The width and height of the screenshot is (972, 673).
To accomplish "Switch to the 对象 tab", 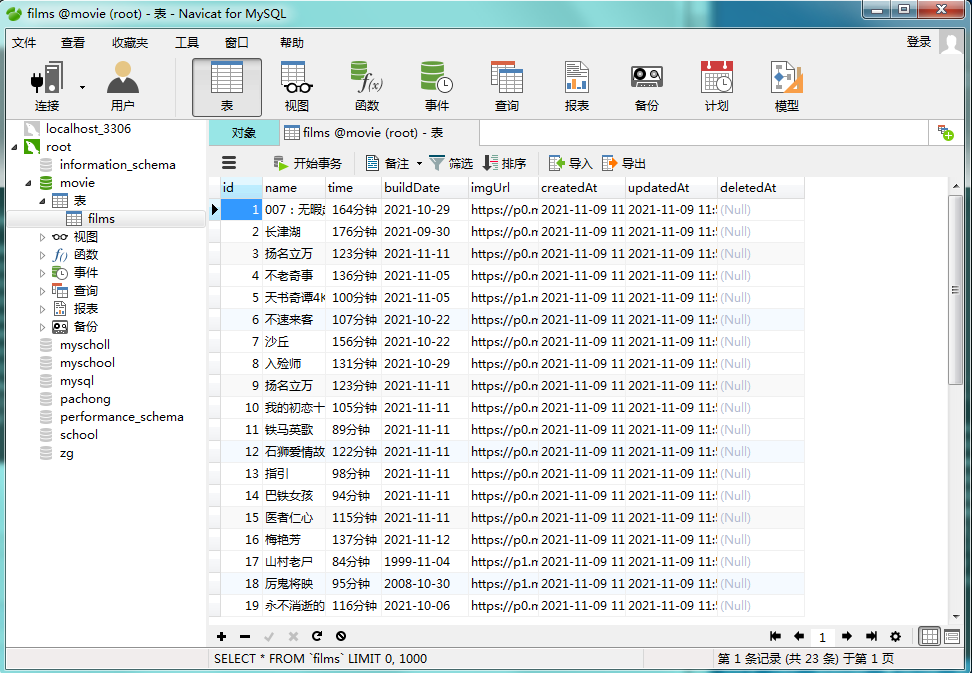I will 244,133.
